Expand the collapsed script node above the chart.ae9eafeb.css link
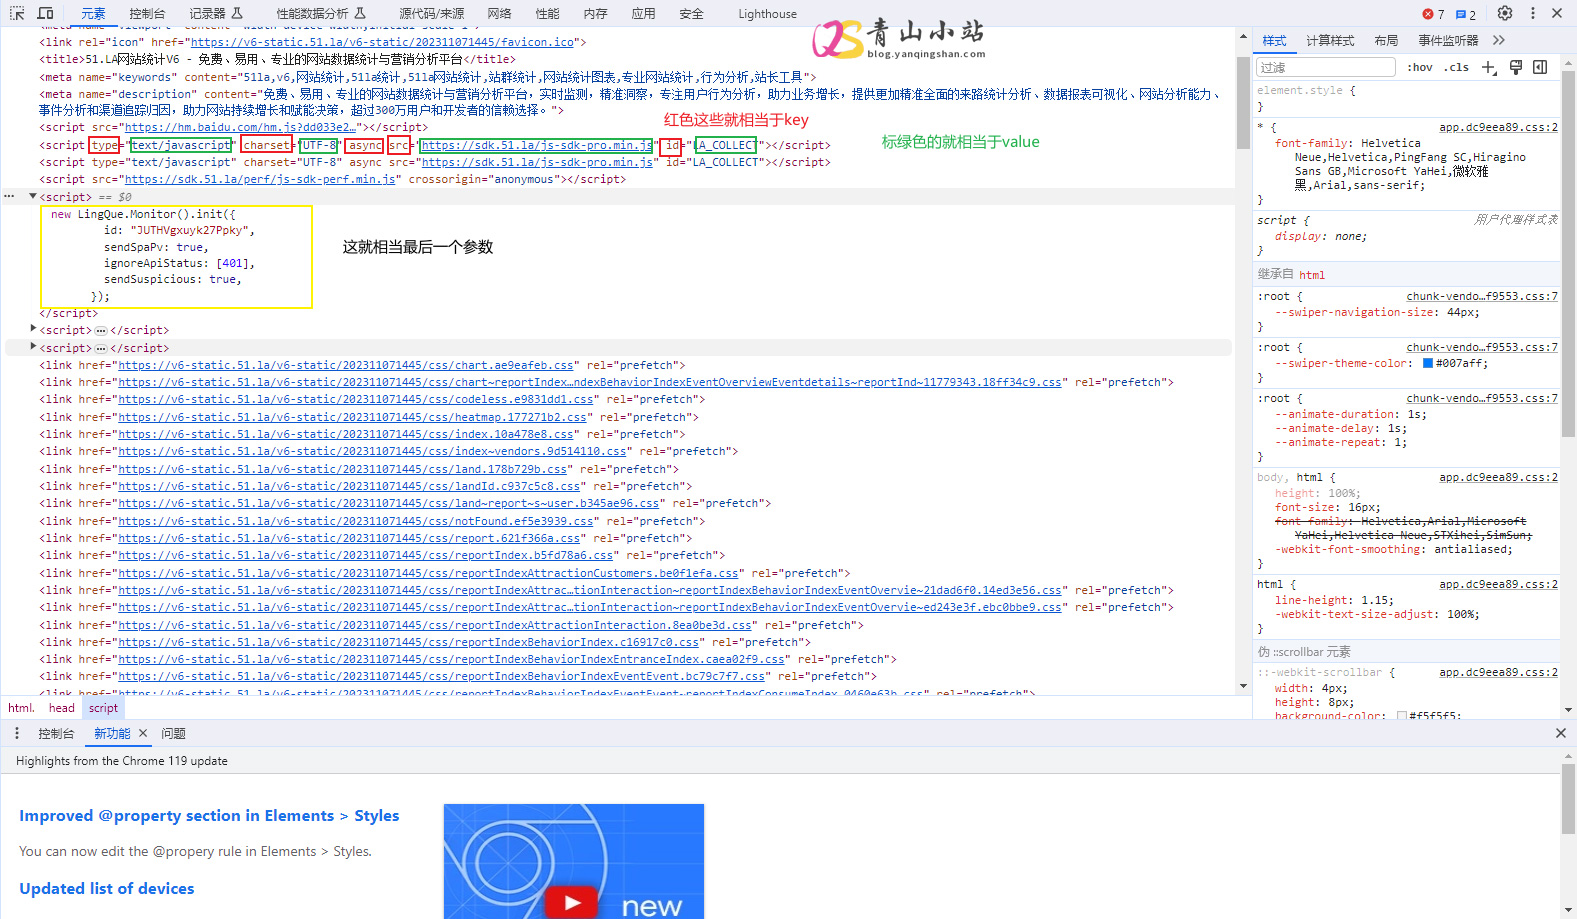 (x=33, y=347)
